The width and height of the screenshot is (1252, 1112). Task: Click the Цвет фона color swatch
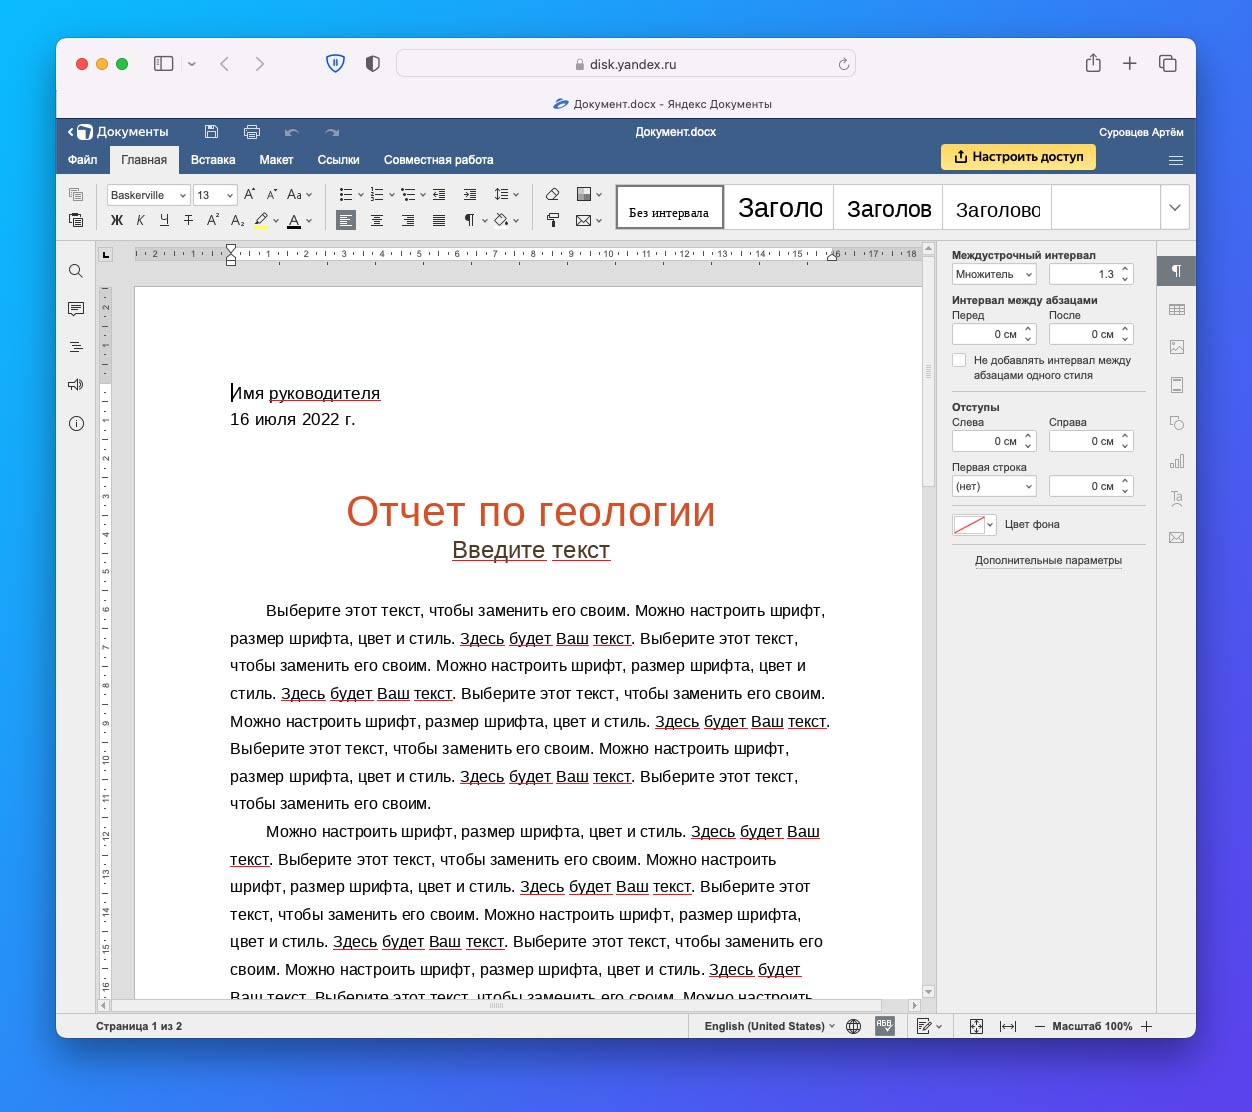tap(968, 525)
